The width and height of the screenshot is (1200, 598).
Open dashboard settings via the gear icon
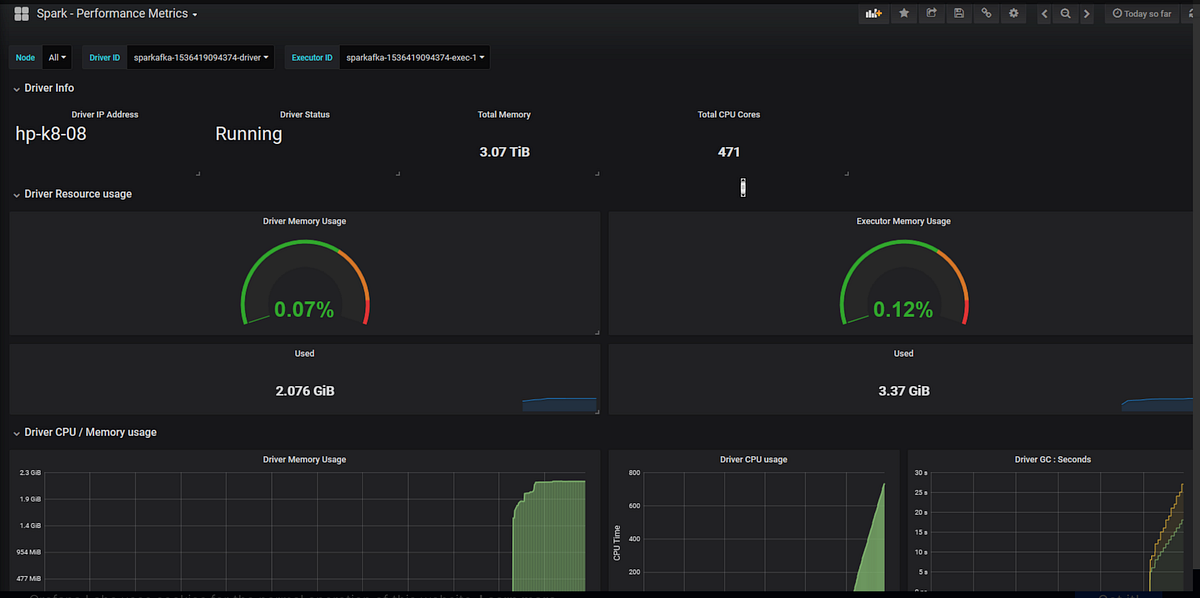coord(1013,14)
